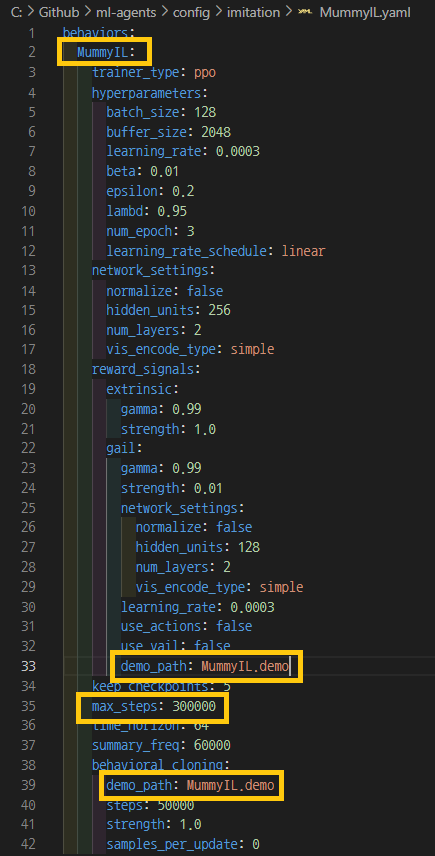Viewport: 435px width, 856px height.
Task: Click the hyperparameters key
Action: coord(147,93)
